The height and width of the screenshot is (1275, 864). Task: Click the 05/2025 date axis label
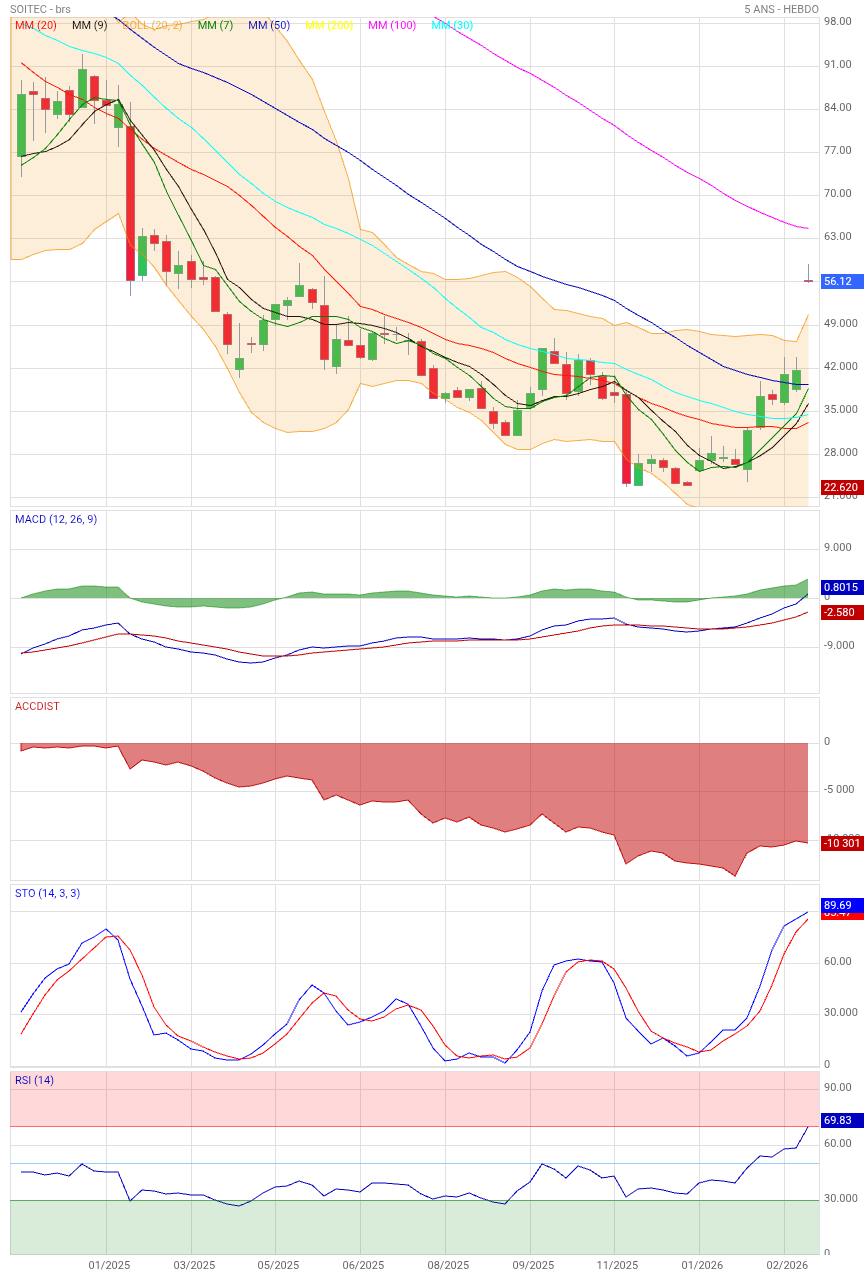coord(278,1265)
